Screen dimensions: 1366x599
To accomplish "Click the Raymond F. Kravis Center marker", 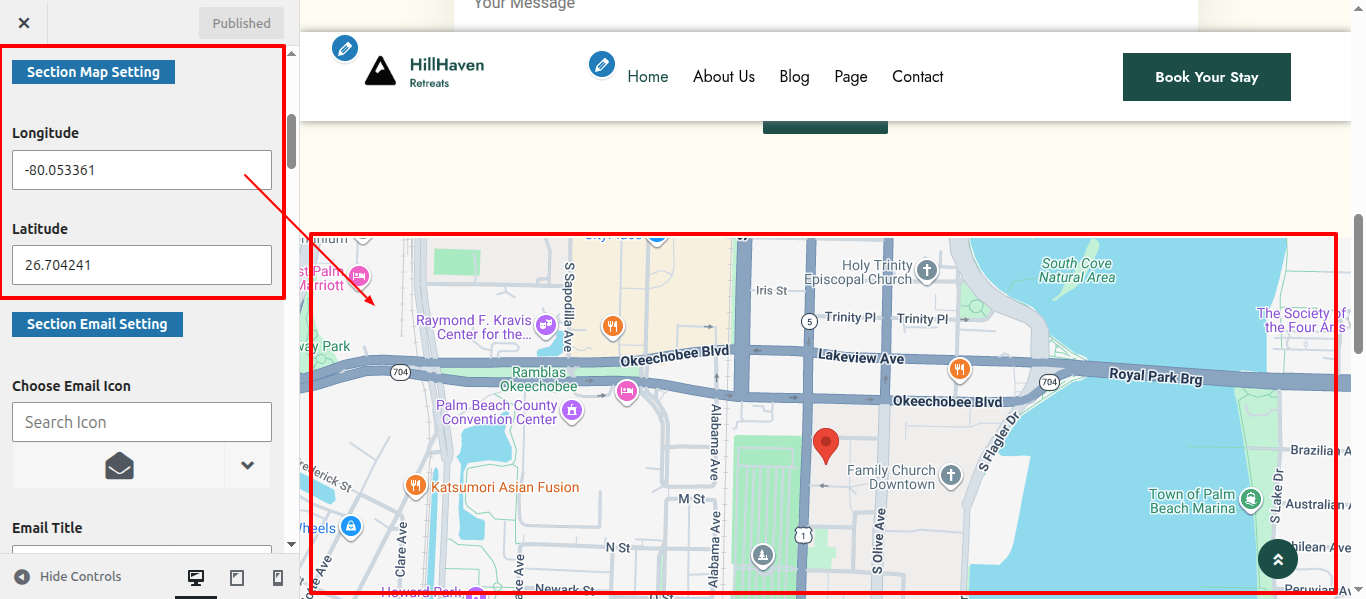I will [546, 324].
